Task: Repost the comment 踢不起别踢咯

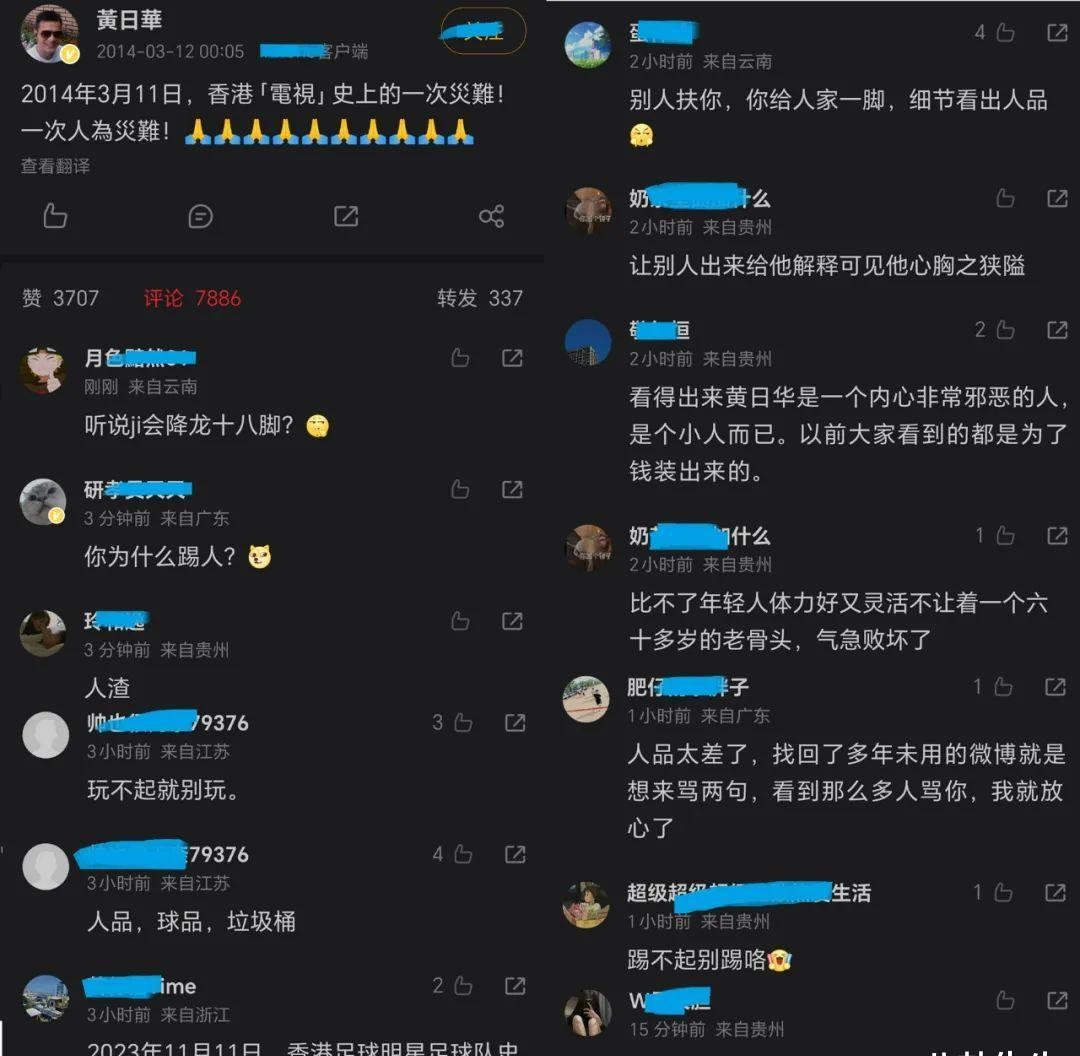Action: (x=1055, y=893)
